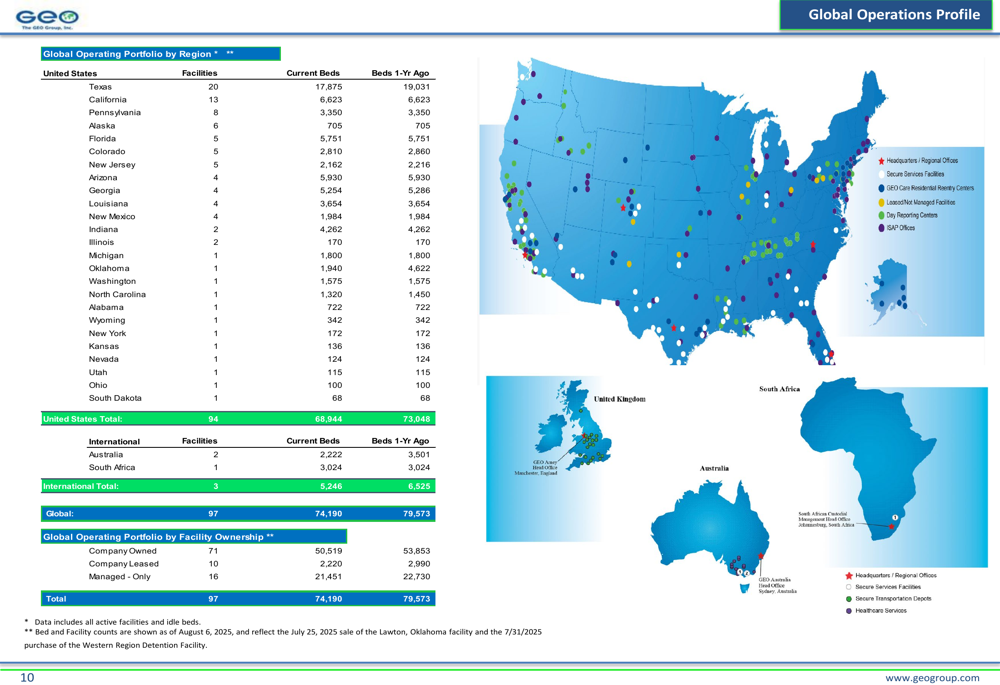Select the Florida row label
The height and width of the screenshot is (685, 1000).
[x=102, y=138]
